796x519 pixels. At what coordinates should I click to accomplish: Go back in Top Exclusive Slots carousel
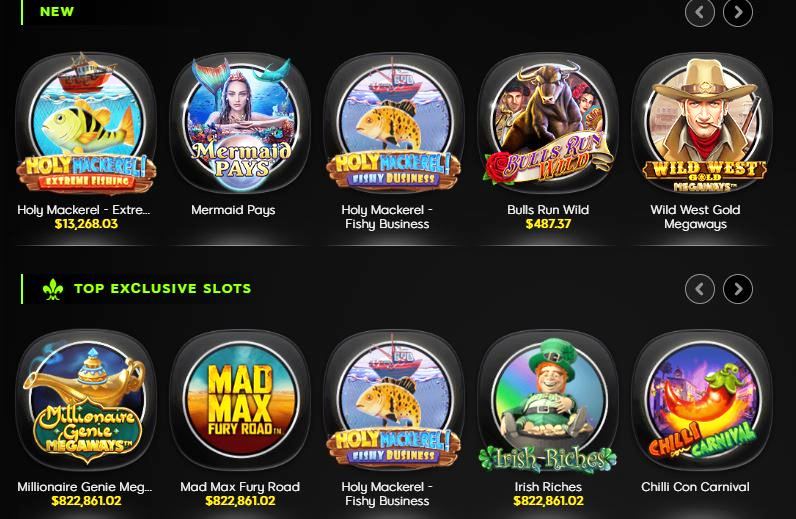[x=700, y=289]
